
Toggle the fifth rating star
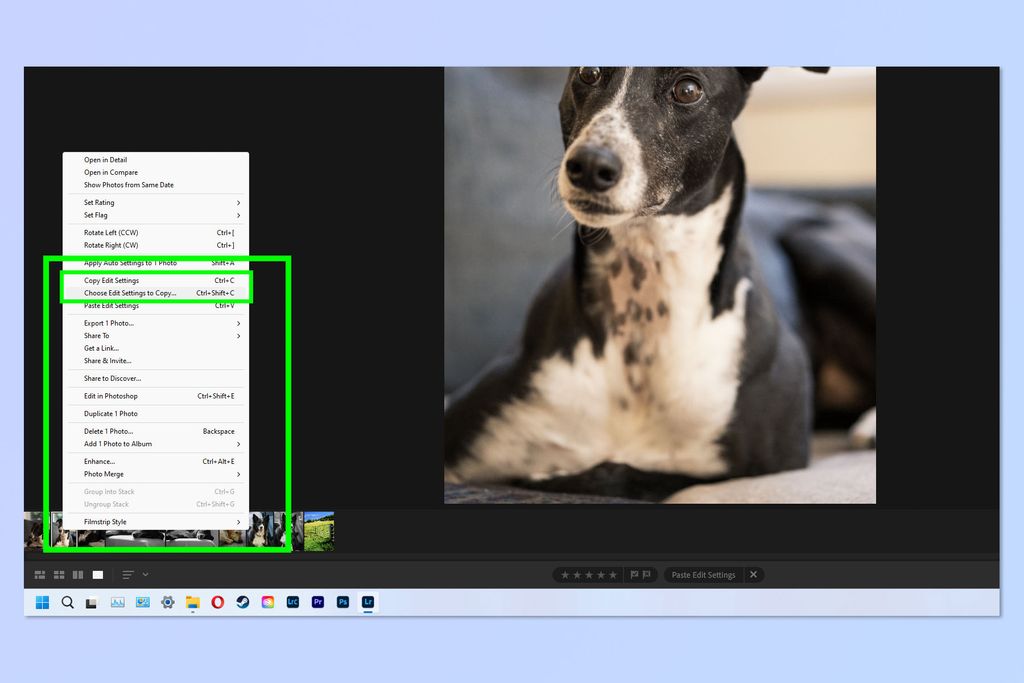pos(615,574)
